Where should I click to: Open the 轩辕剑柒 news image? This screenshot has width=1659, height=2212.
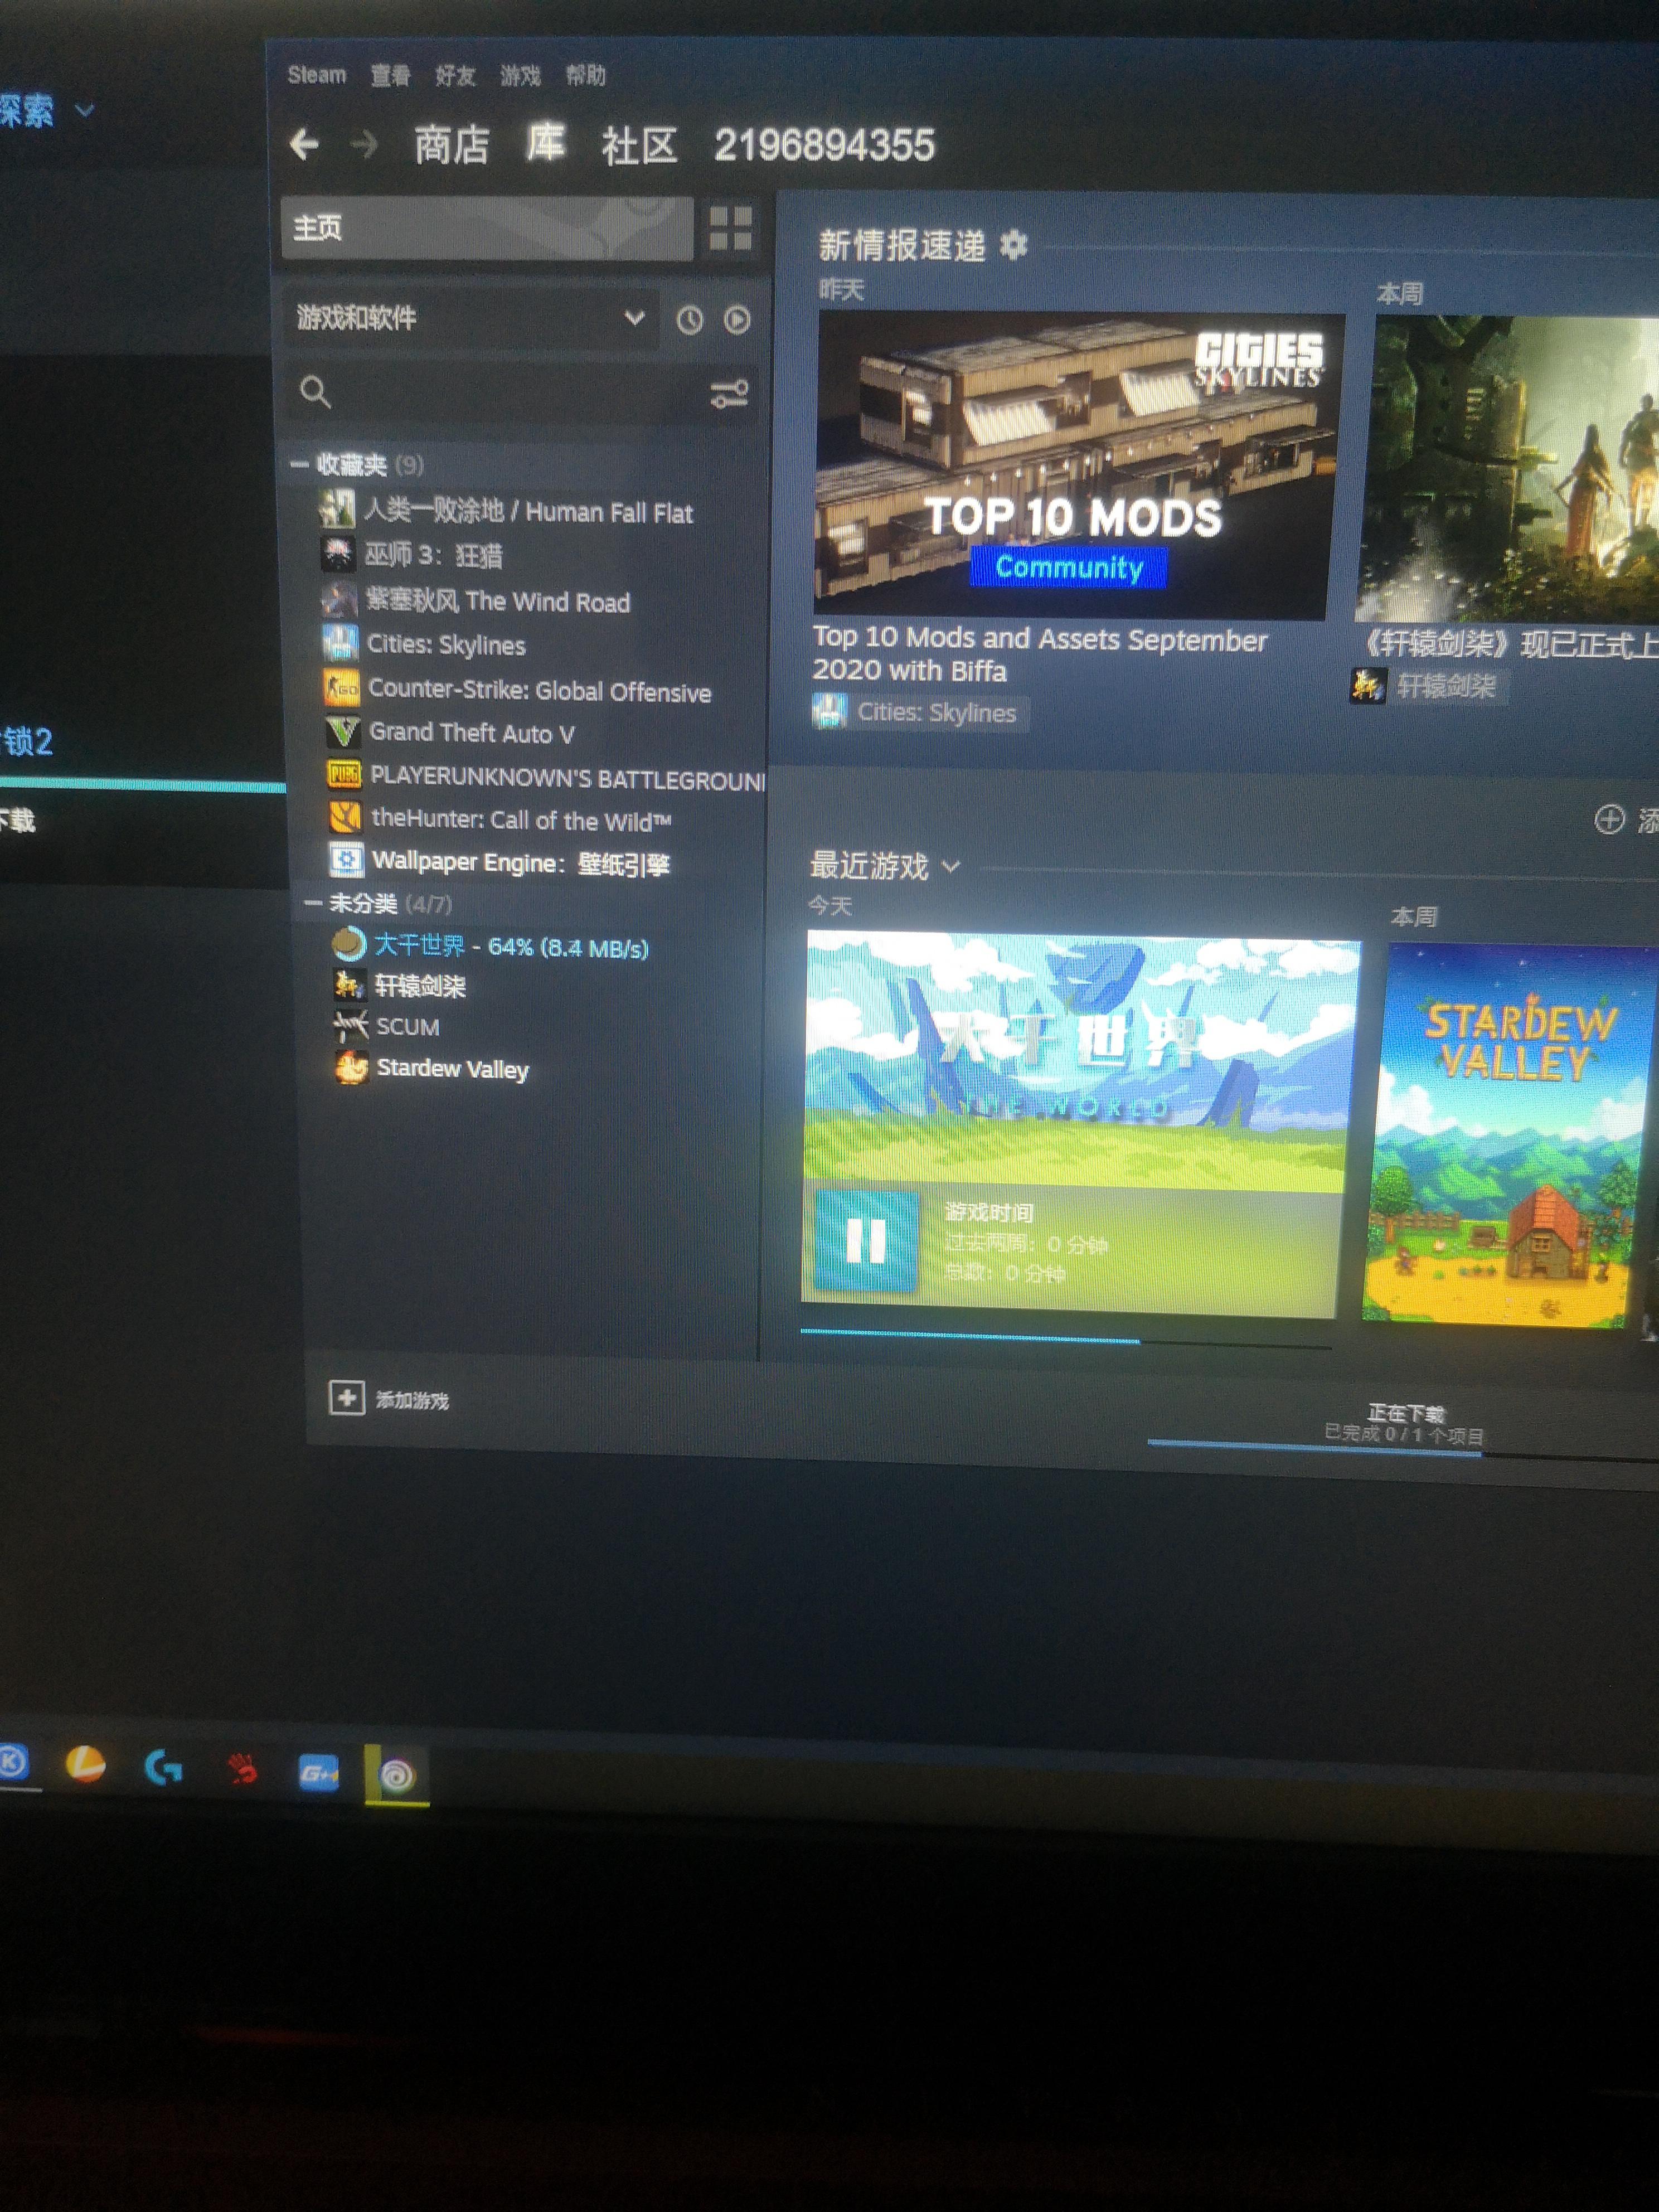(1508, 468)
